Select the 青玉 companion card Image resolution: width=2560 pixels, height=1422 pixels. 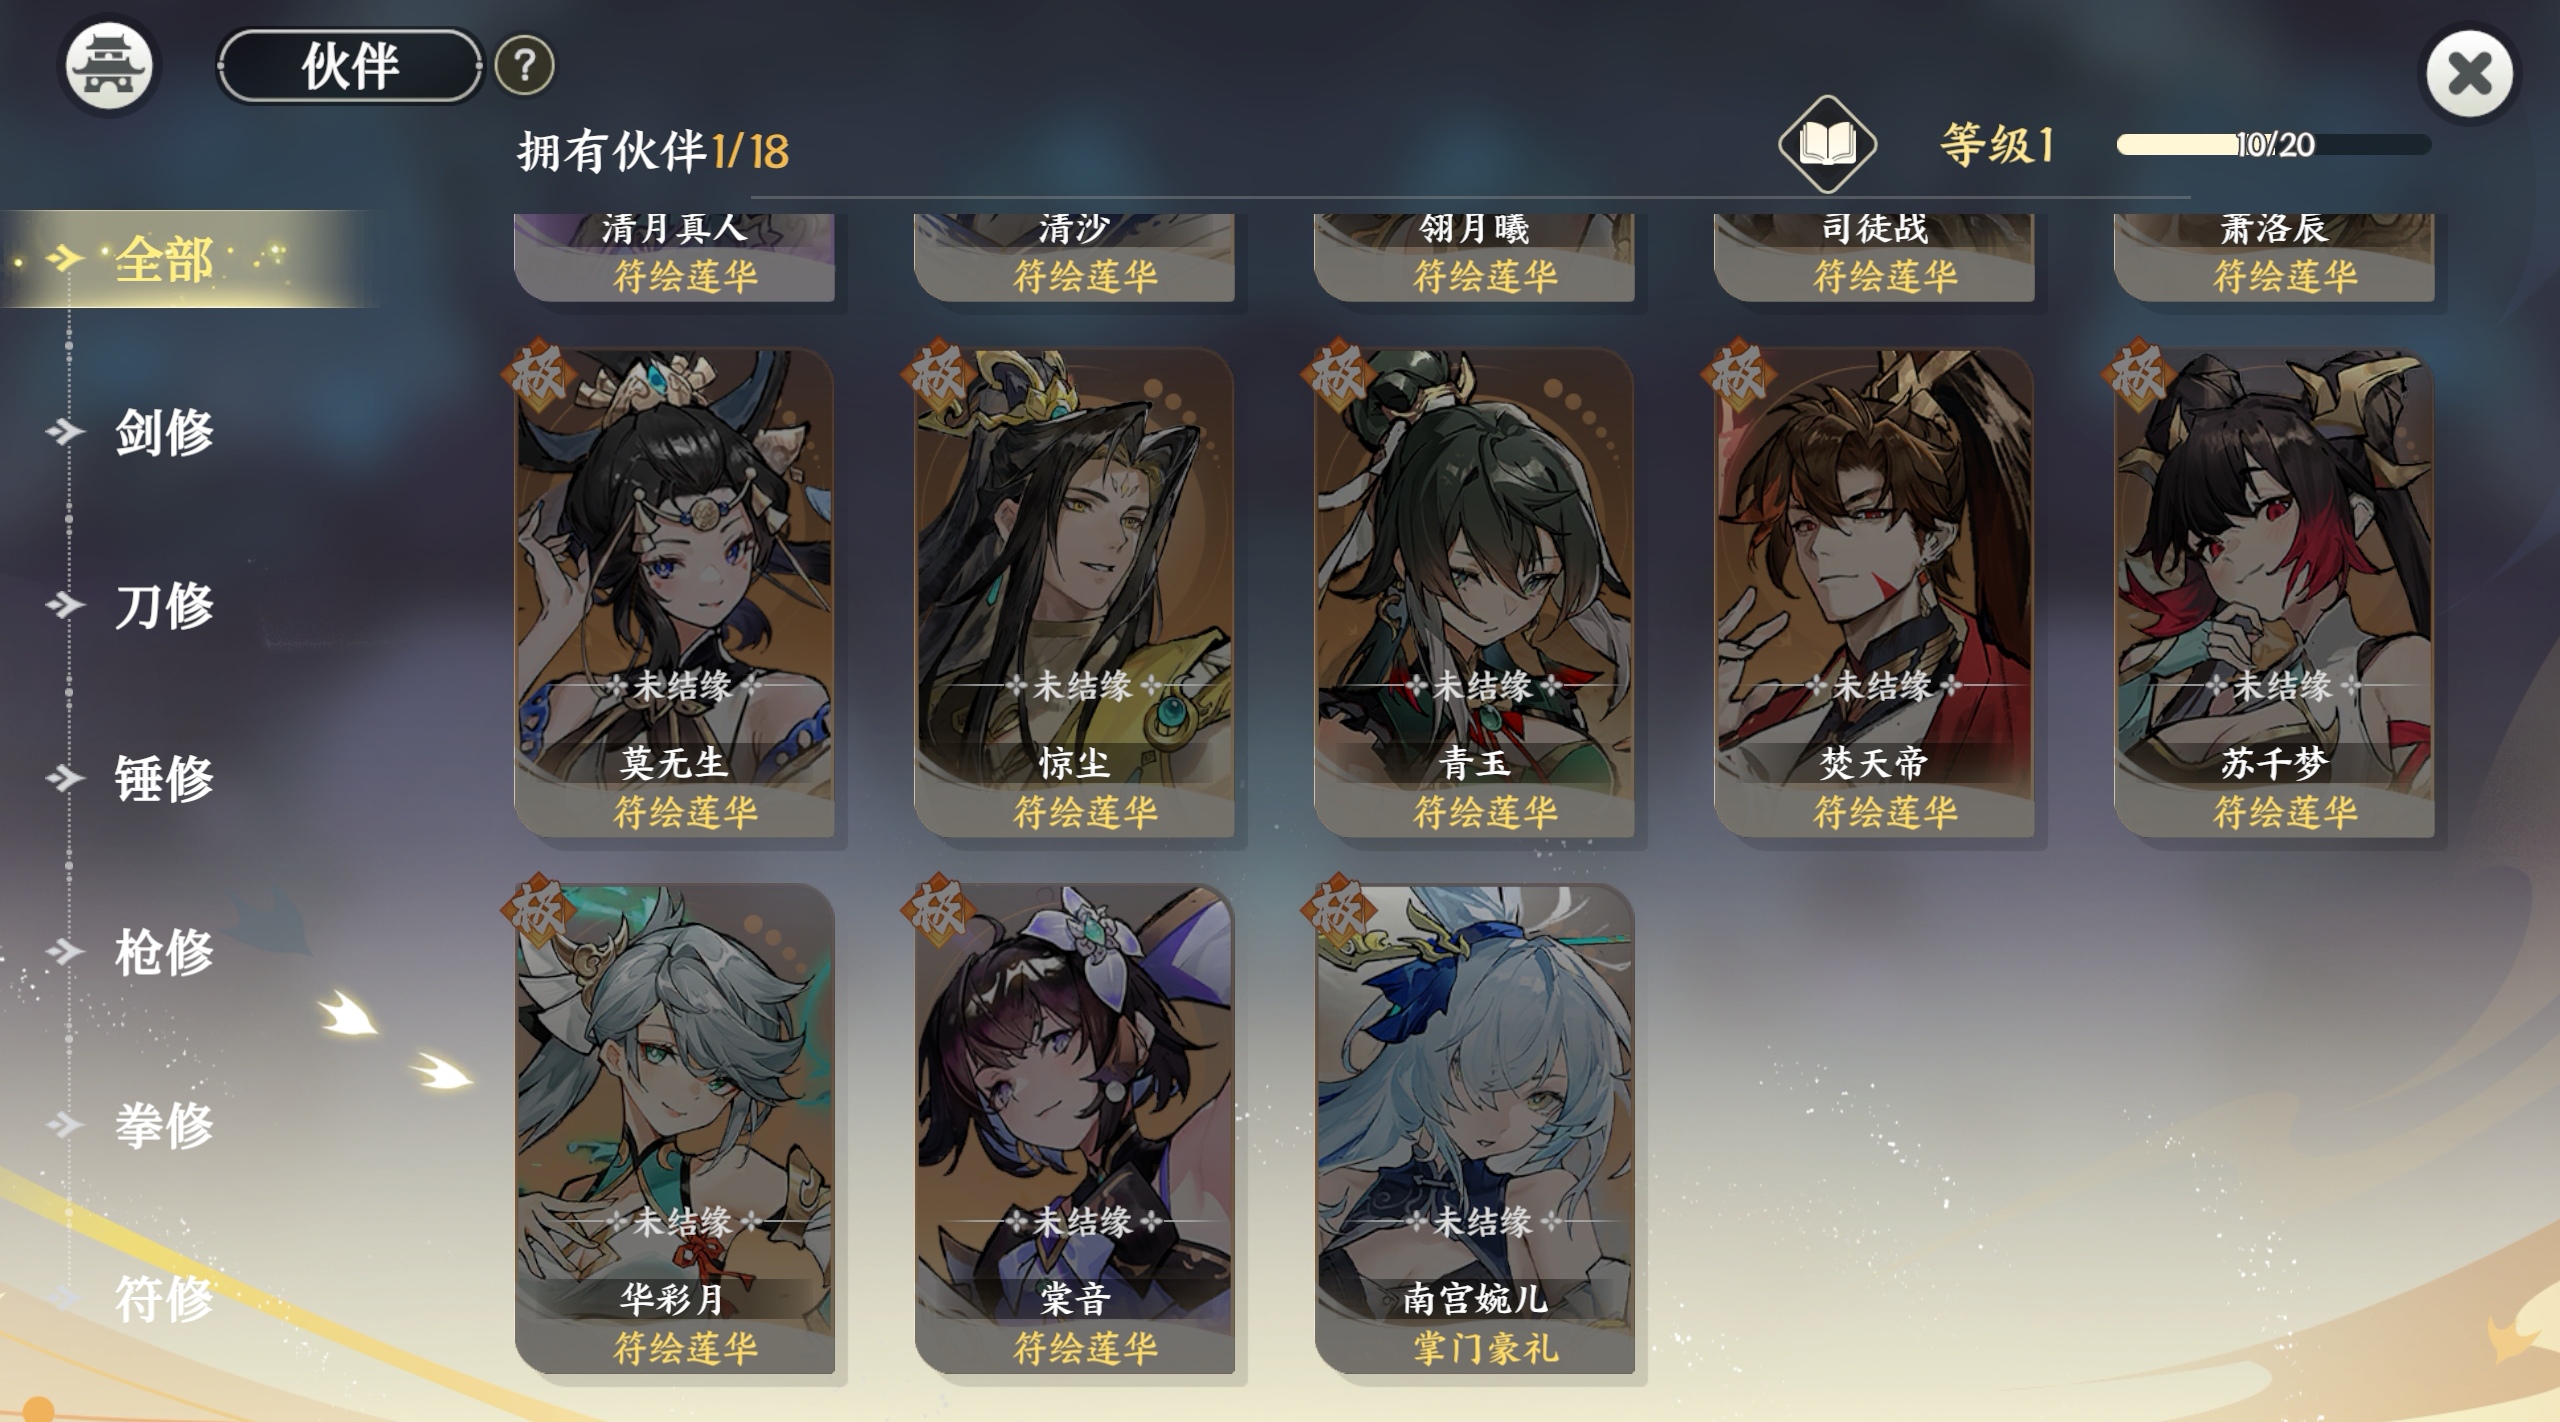(x=1474, y=592)
